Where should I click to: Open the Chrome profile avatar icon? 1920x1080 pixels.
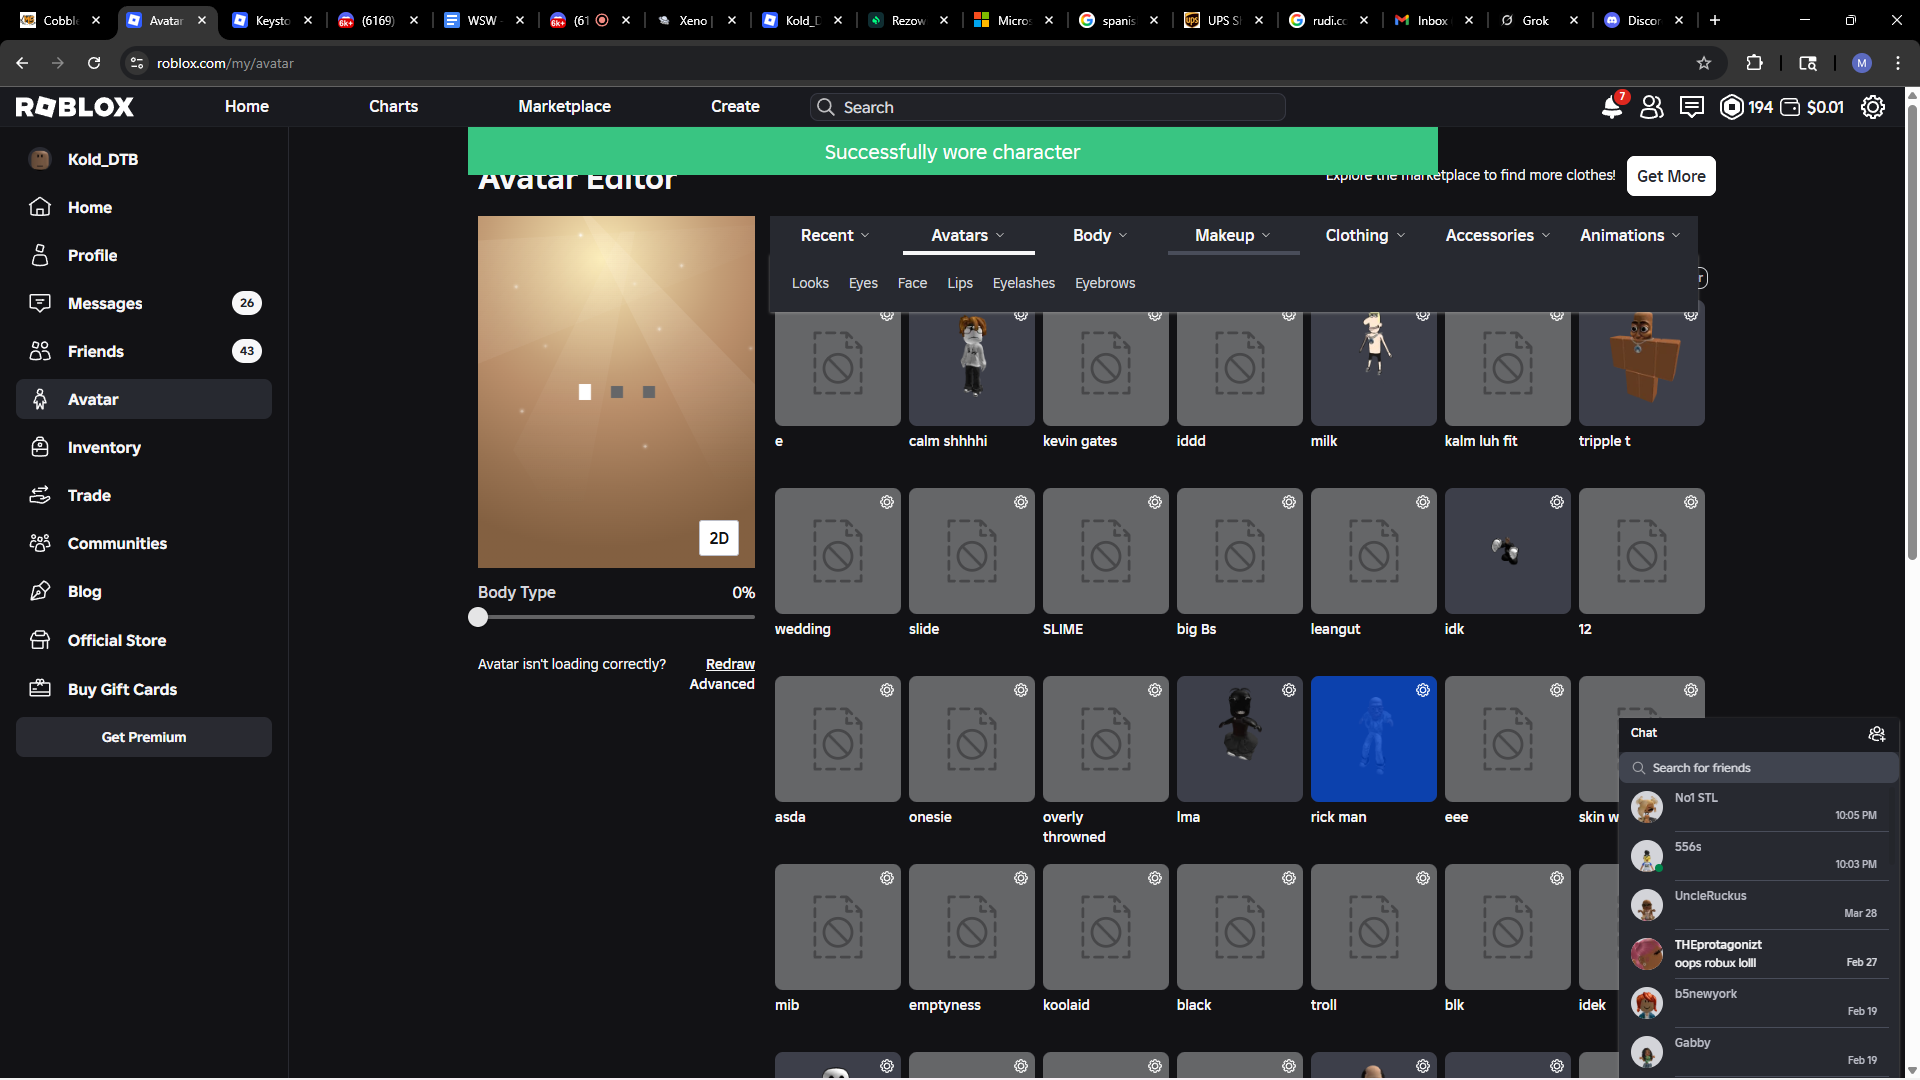click(1862, 63)
